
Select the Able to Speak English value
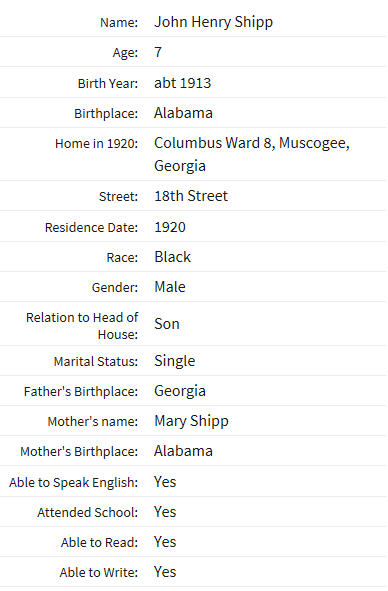click(x=165, y=482)
